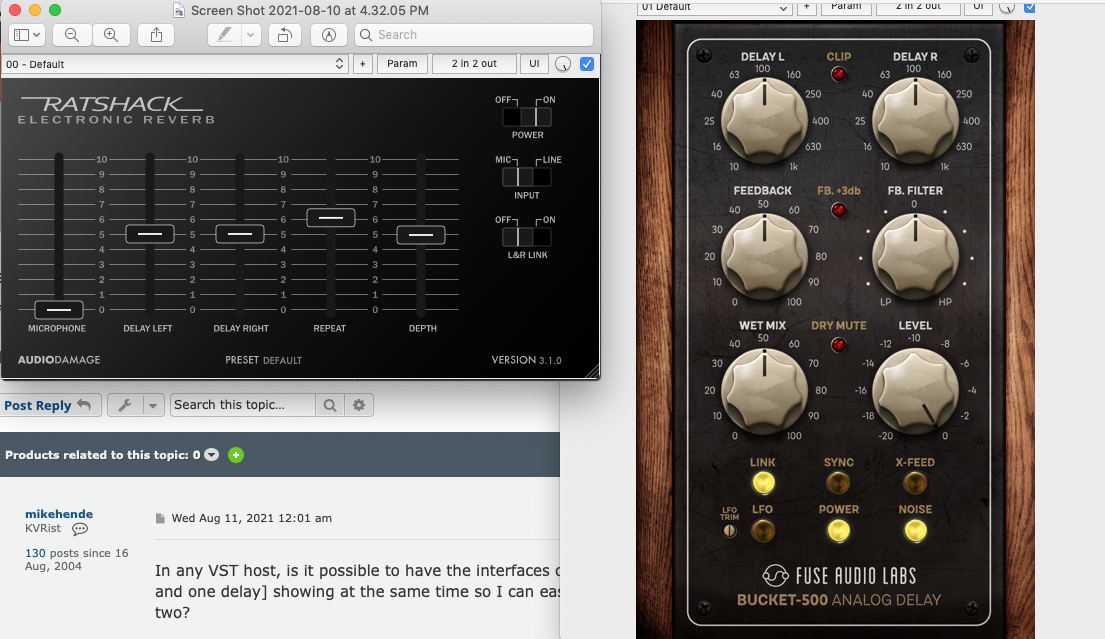Click '2 in 2 out' routing button in Ratshack window

click(474, 63)
